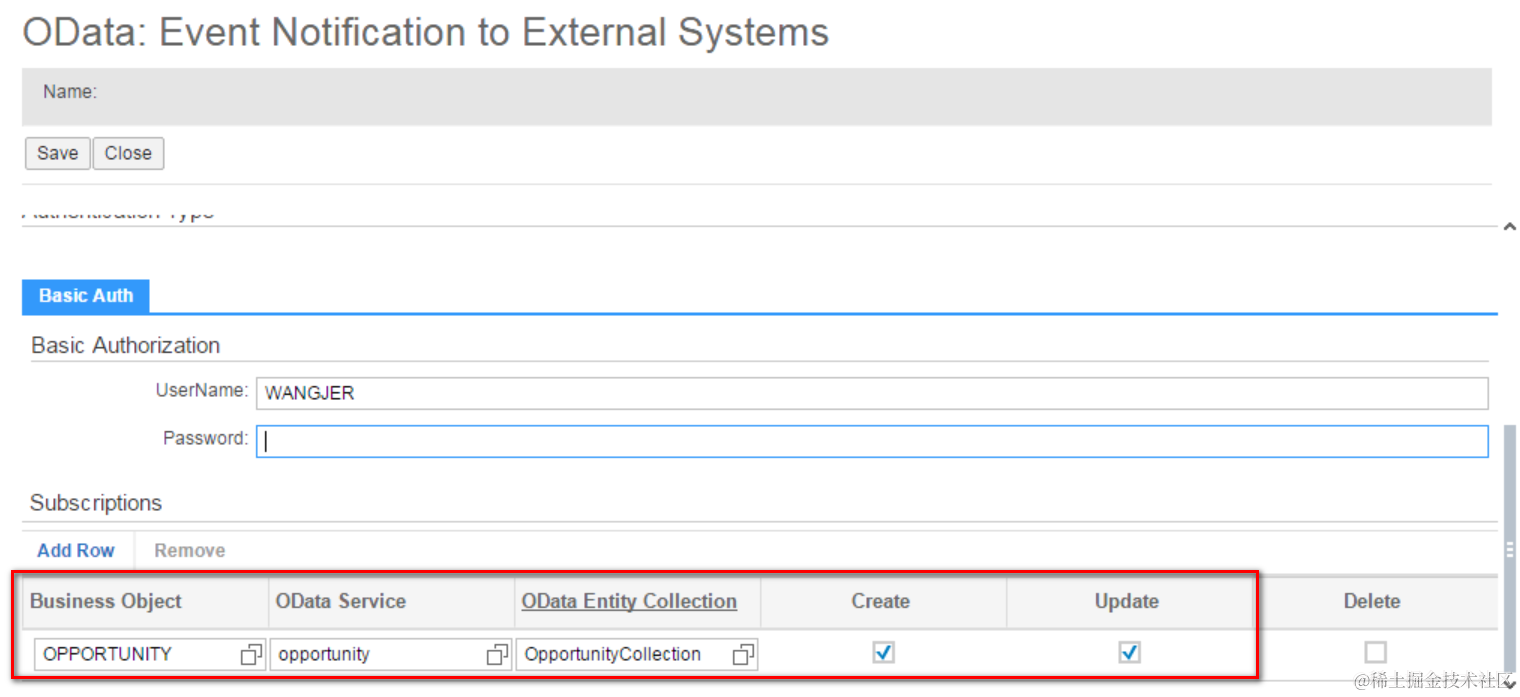Image resolution: width=1520 pixels, height=697 pixels.
Task: Click the Delete column header
Action: 1372,601
